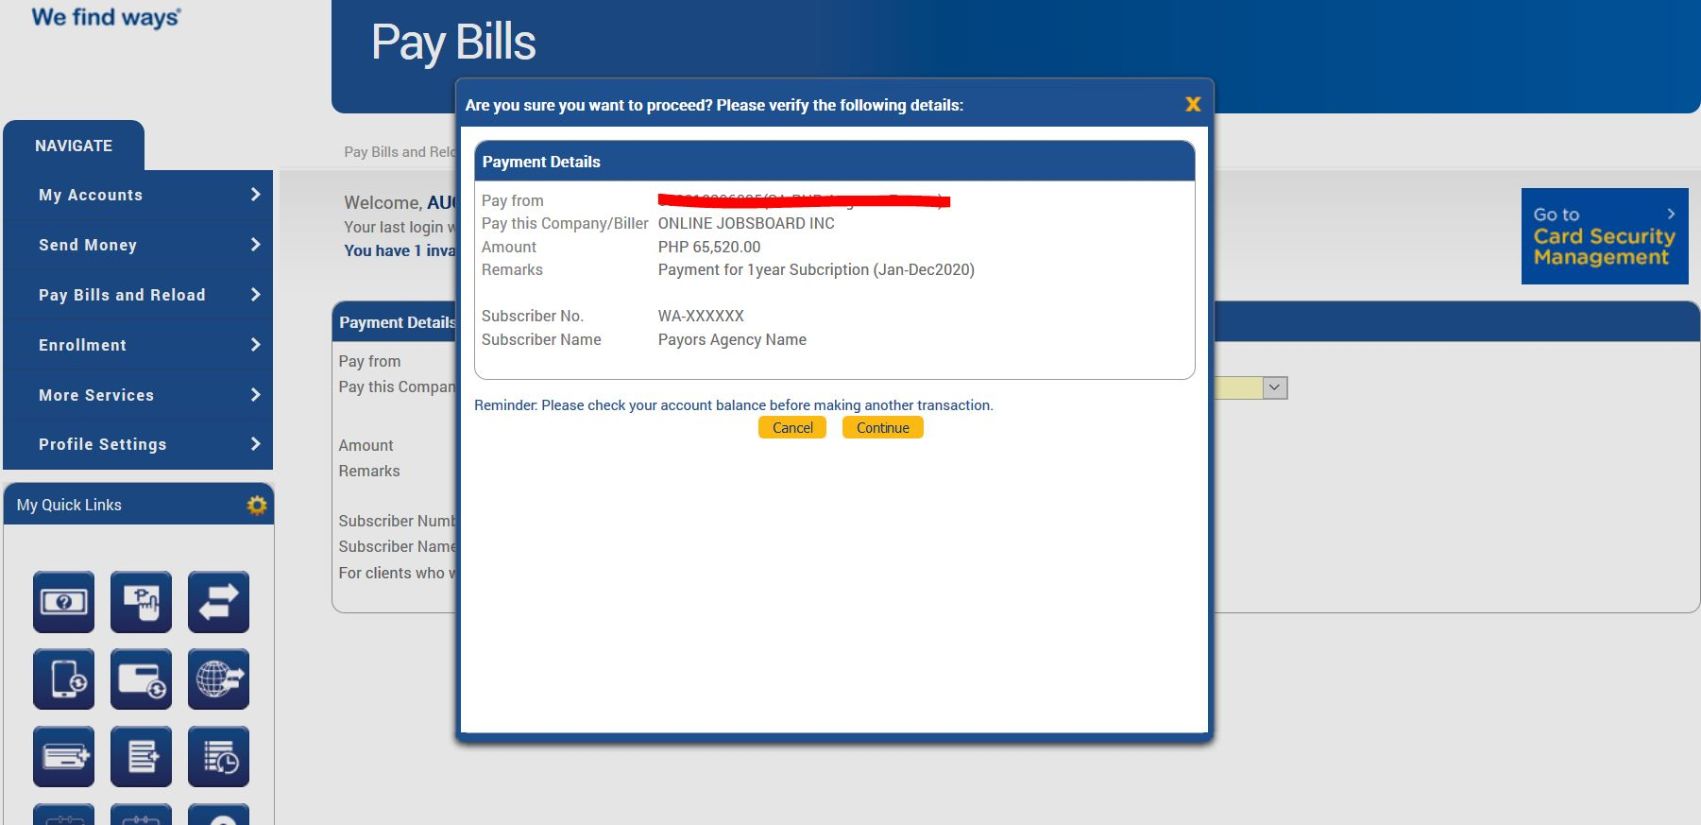Select subscriber number WA-XXXXXX

coord(701,316)
